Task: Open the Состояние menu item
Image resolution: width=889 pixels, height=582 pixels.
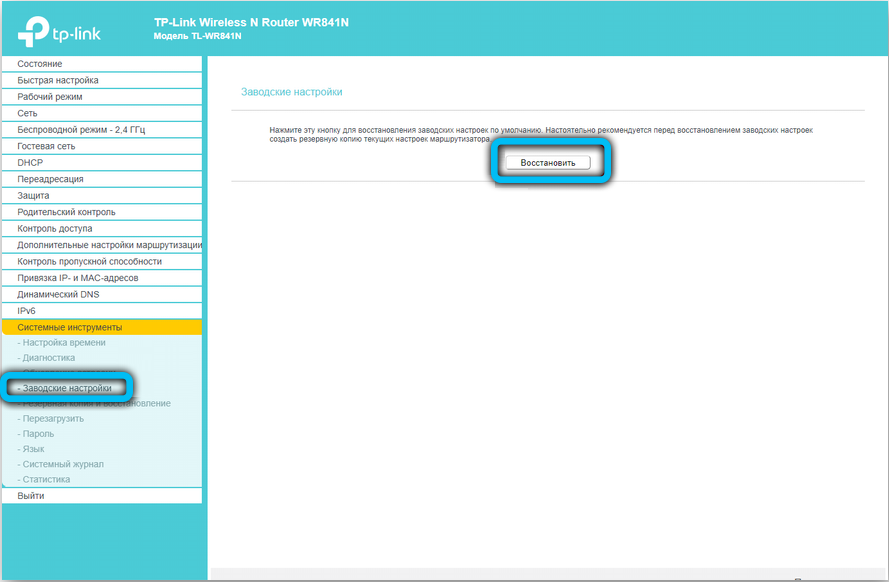Action: (x=39, y=64)
